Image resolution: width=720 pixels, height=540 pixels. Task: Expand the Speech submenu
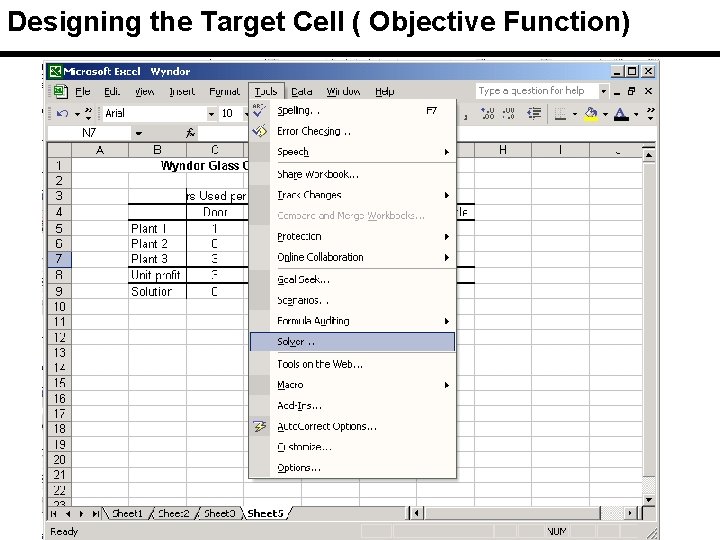(x=446, y=152)
